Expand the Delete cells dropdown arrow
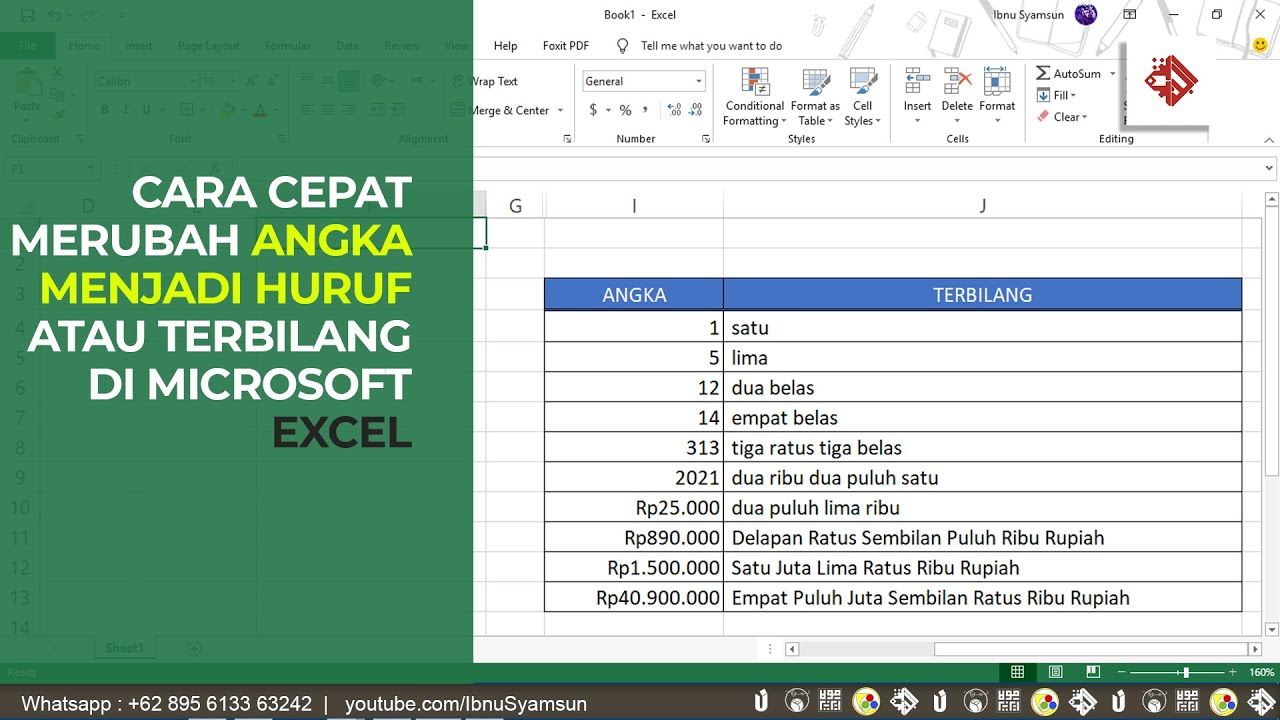1280x720 pixels. pyautogui.click(x=957, y=121)
